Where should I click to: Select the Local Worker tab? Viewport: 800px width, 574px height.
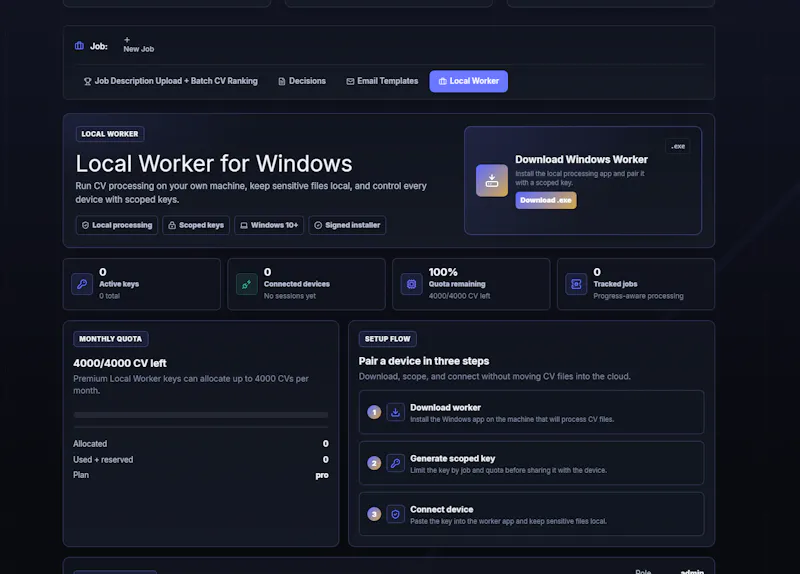[x=468, y=81]
